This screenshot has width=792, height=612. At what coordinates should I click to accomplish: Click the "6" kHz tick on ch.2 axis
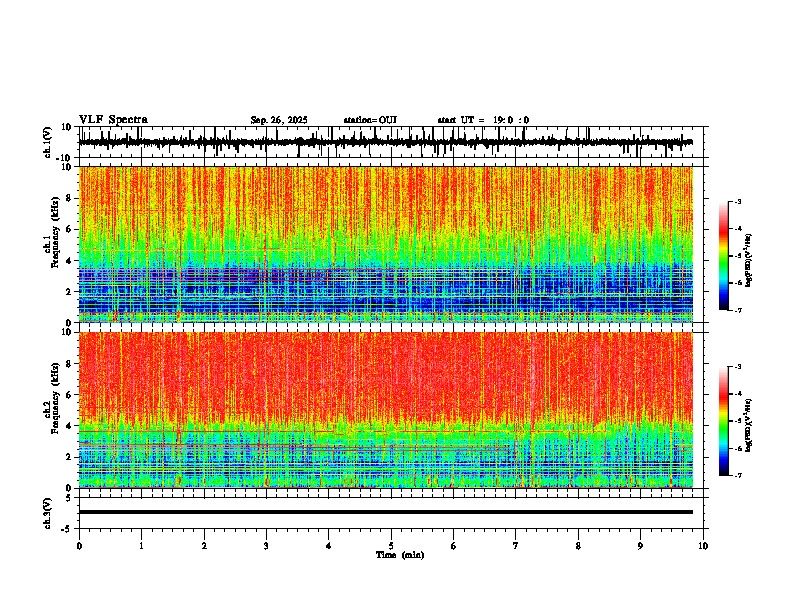pos(69,395)
